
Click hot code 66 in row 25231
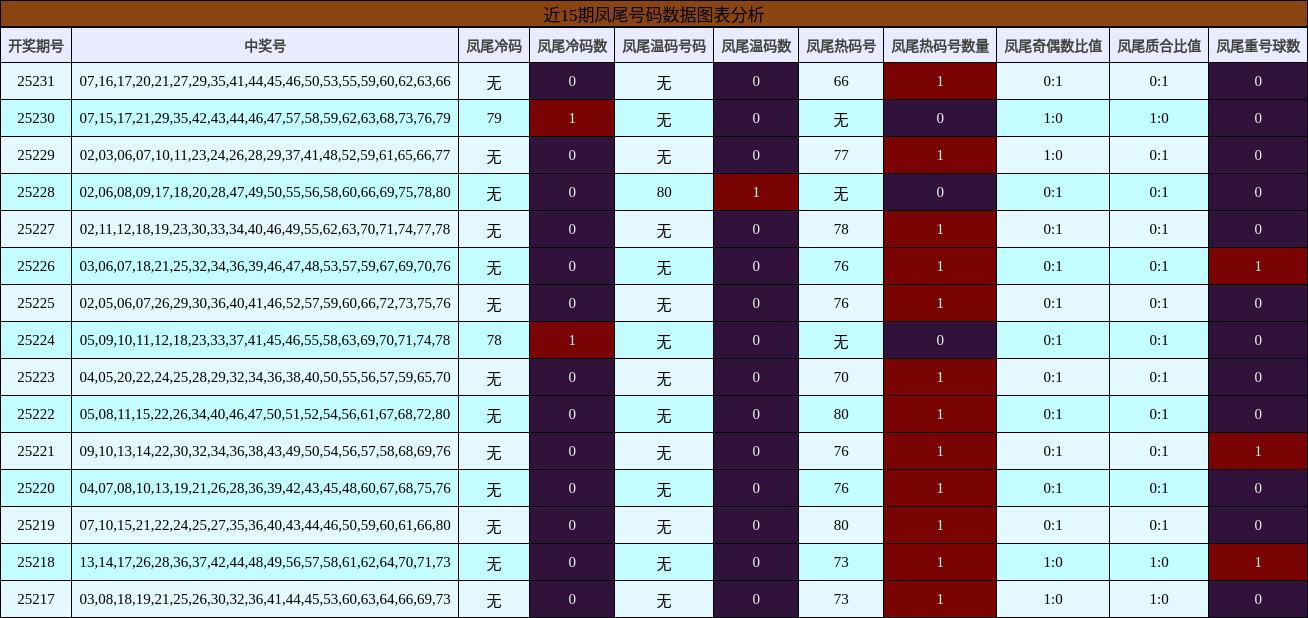click(841, 81)
